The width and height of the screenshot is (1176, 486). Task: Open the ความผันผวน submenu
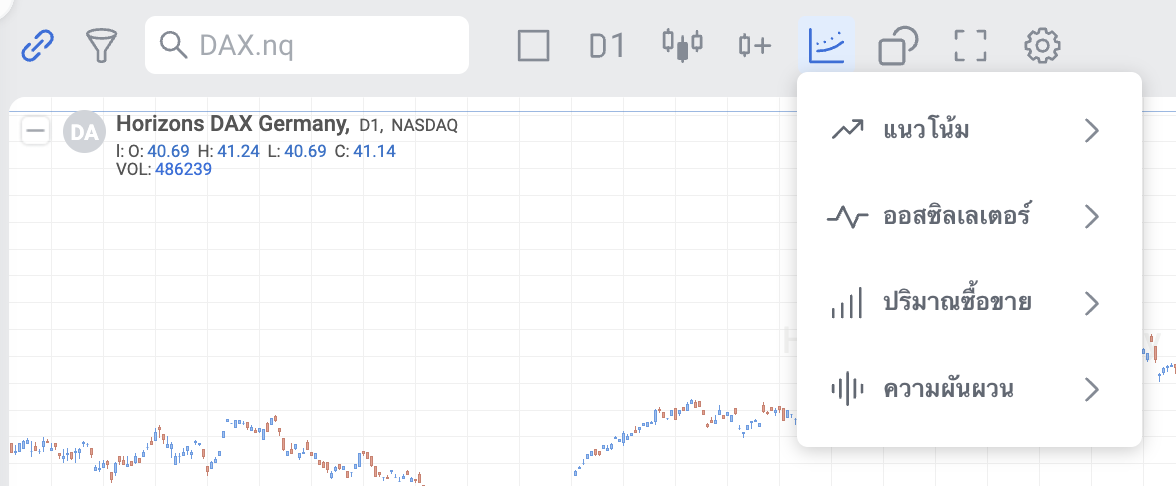pyautogui.click(x=969, y=389)
